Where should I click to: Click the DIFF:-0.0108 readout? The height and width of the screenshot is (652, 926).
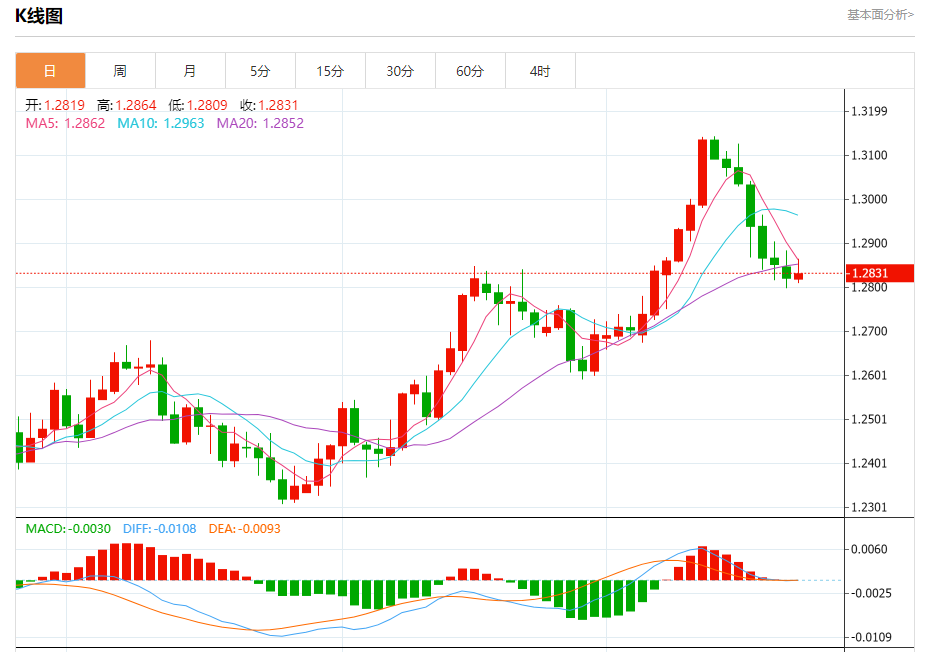tap(159, 529)
